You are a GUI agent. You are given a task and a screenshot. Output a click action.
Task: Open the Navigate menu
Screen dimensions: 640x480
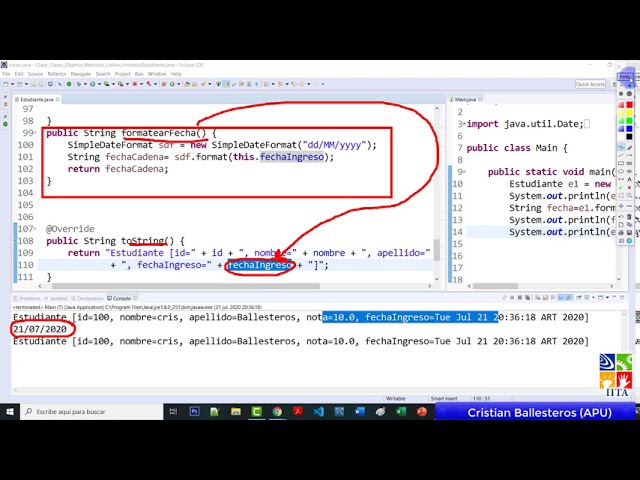click(81, 74)
